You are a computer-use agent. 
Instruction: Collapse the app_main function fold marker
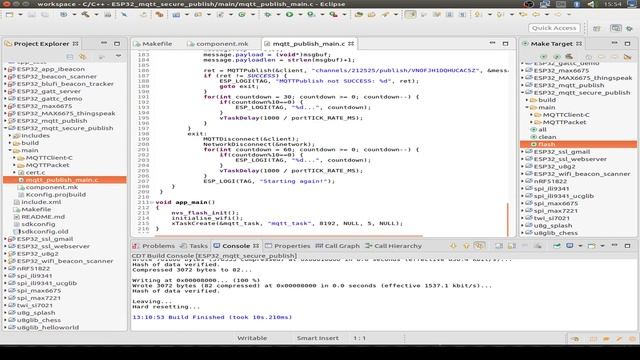click(152, 202)
